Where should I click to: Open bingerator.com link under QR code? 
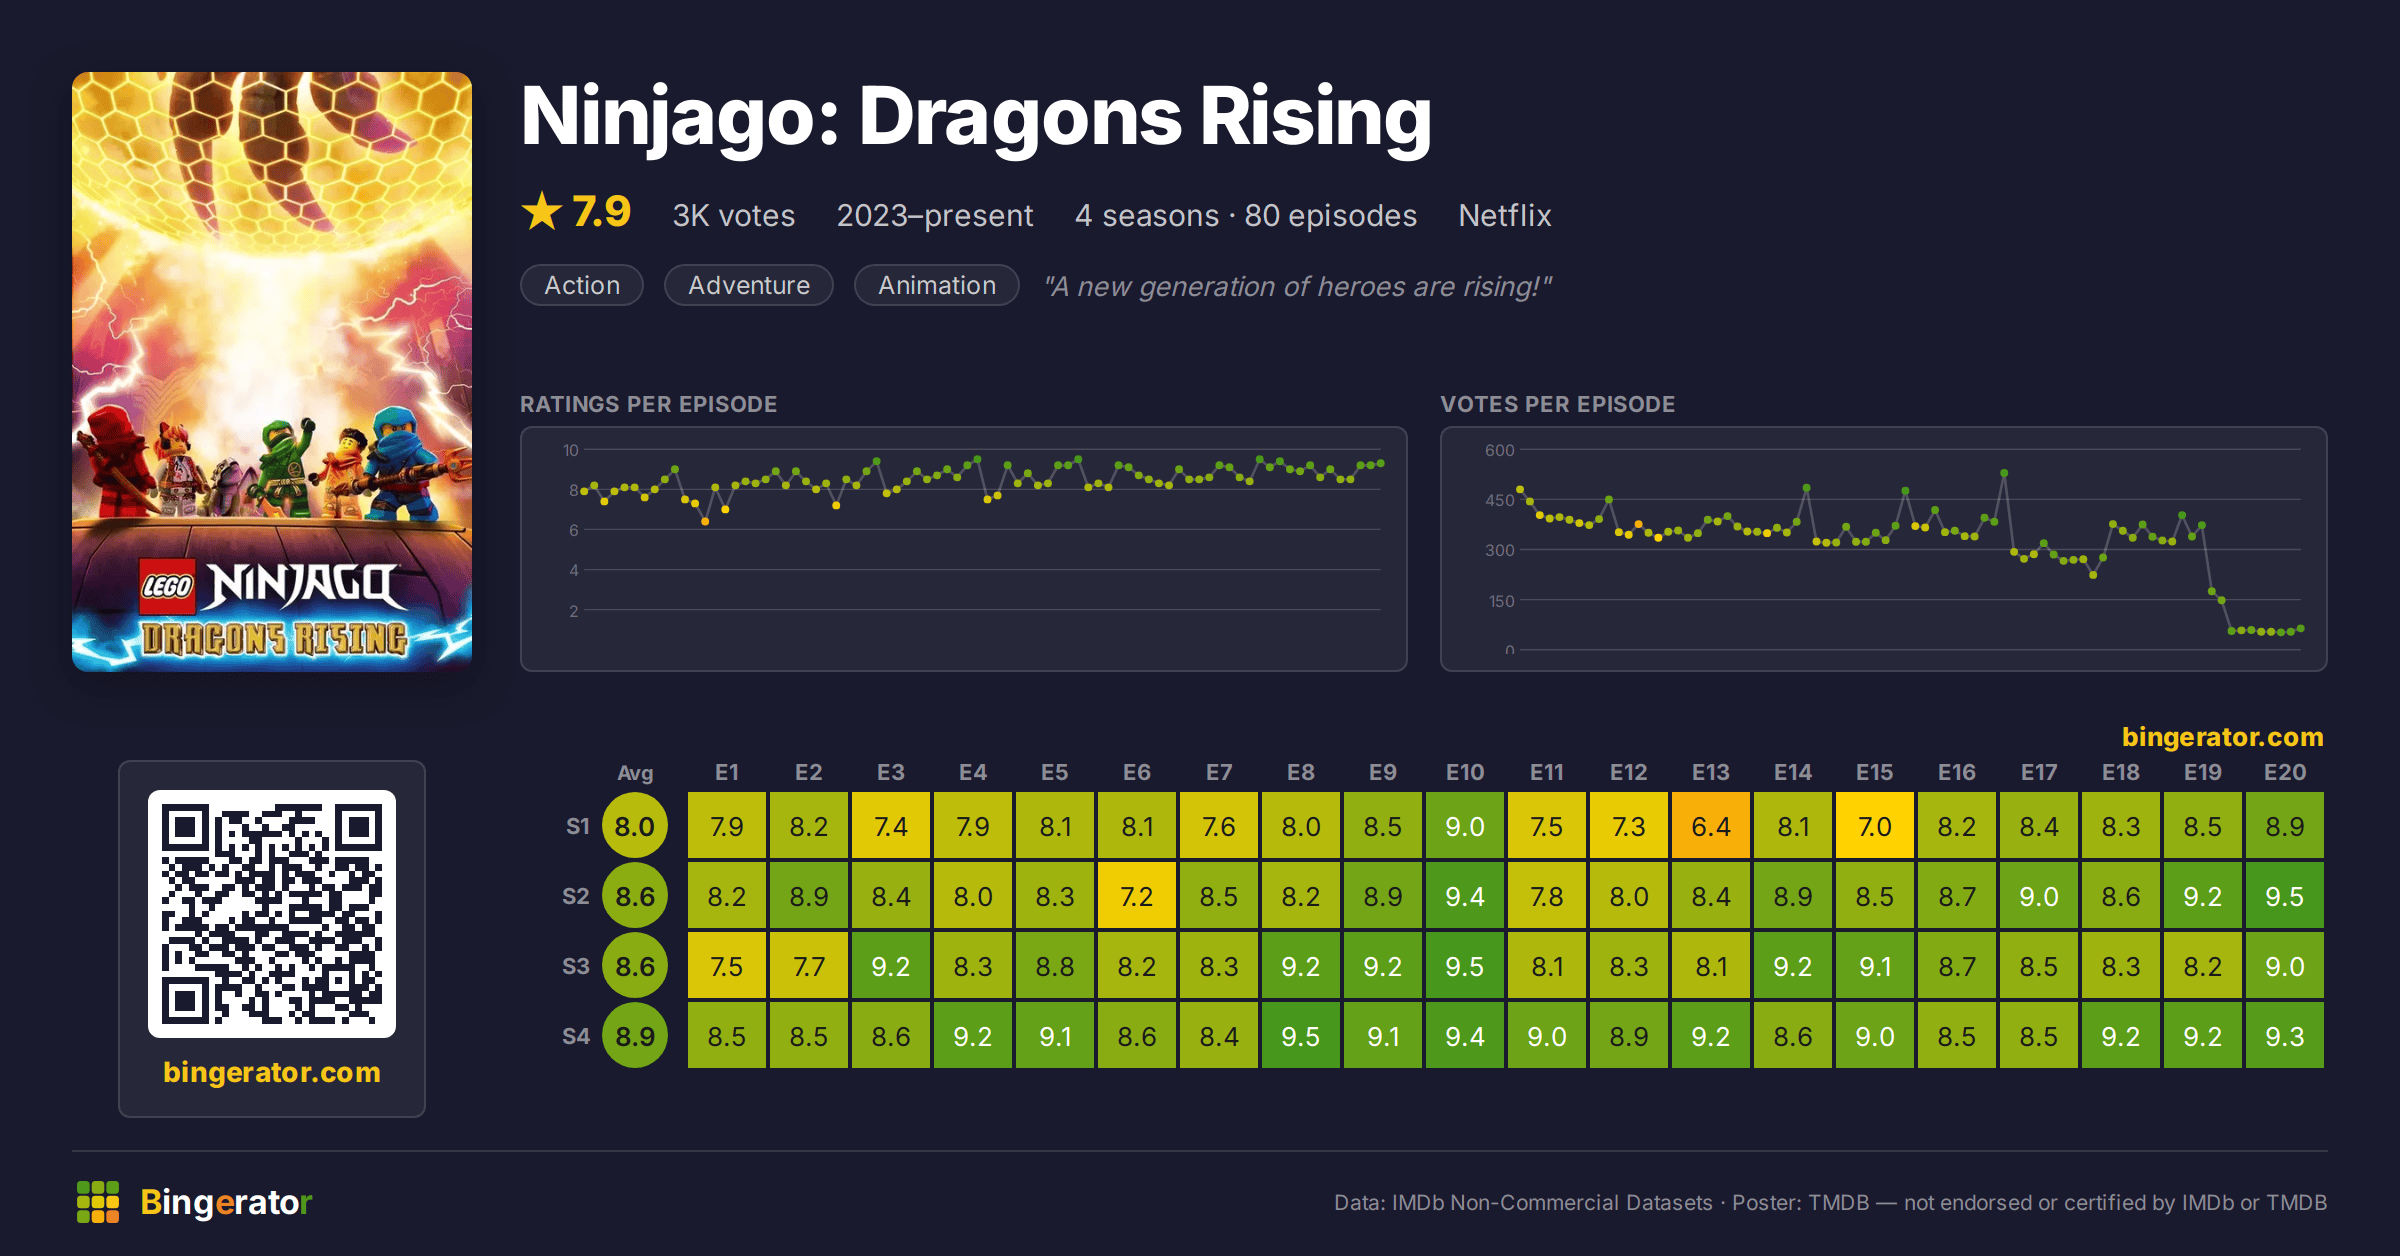(x=272, y=1072)
